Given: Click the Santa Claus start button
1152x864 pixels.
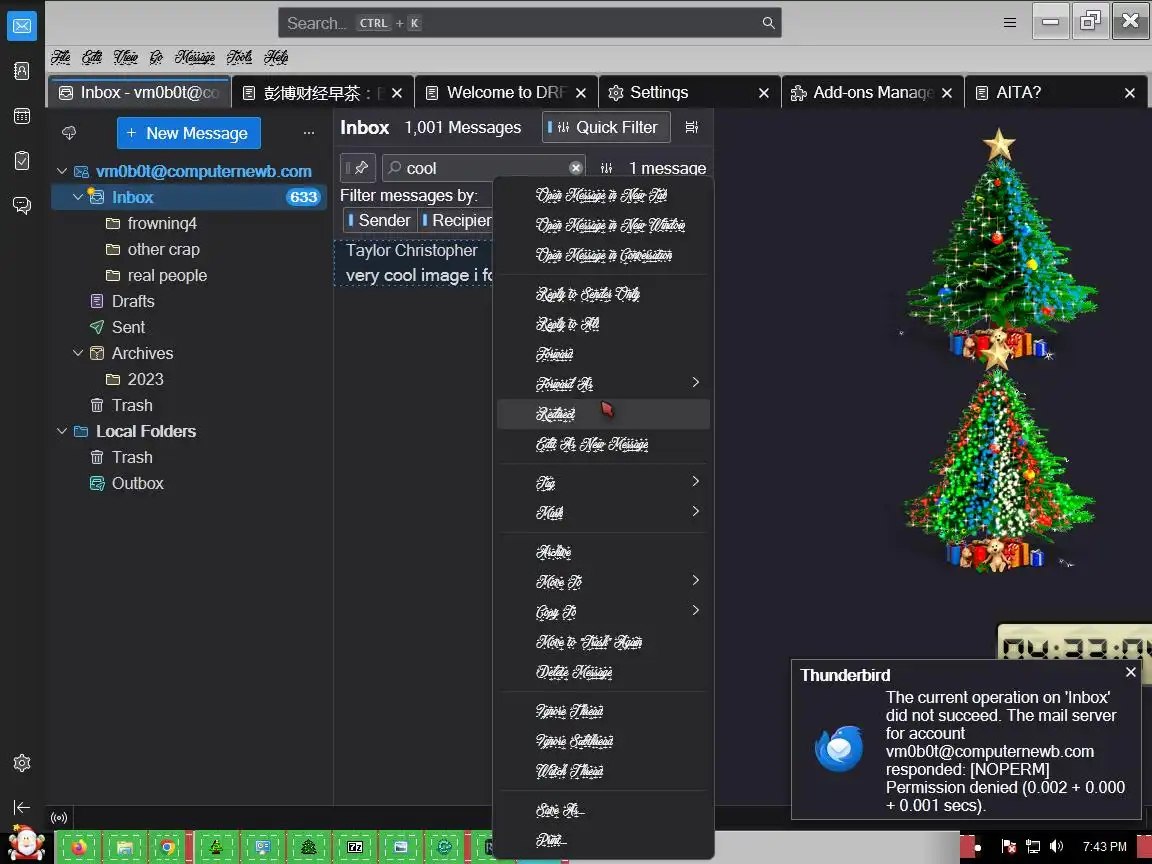Looking at the screenshot, I should tap(26, 843).
